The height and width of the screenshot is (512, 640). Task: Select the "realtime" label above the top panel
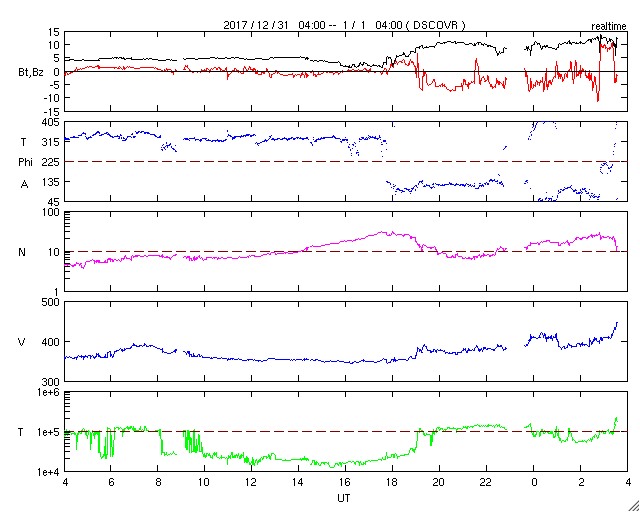point(609,27)
